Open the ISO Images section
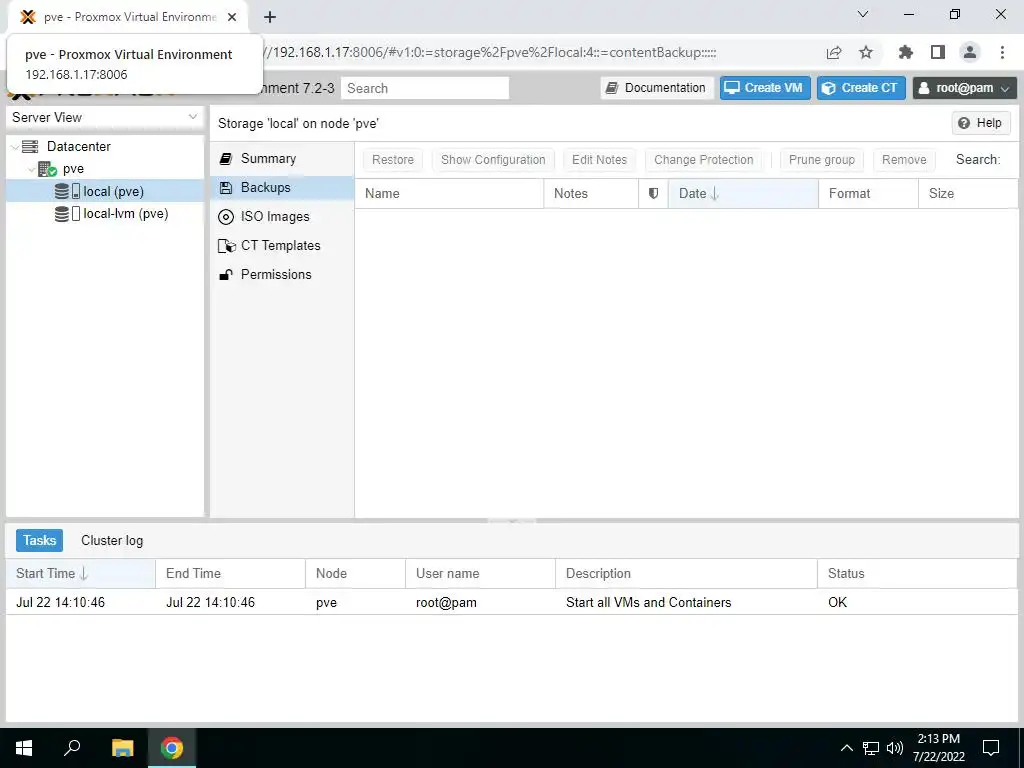This screenshot has width=1024, height=768. pyautogui.click(x=282, y=217)
